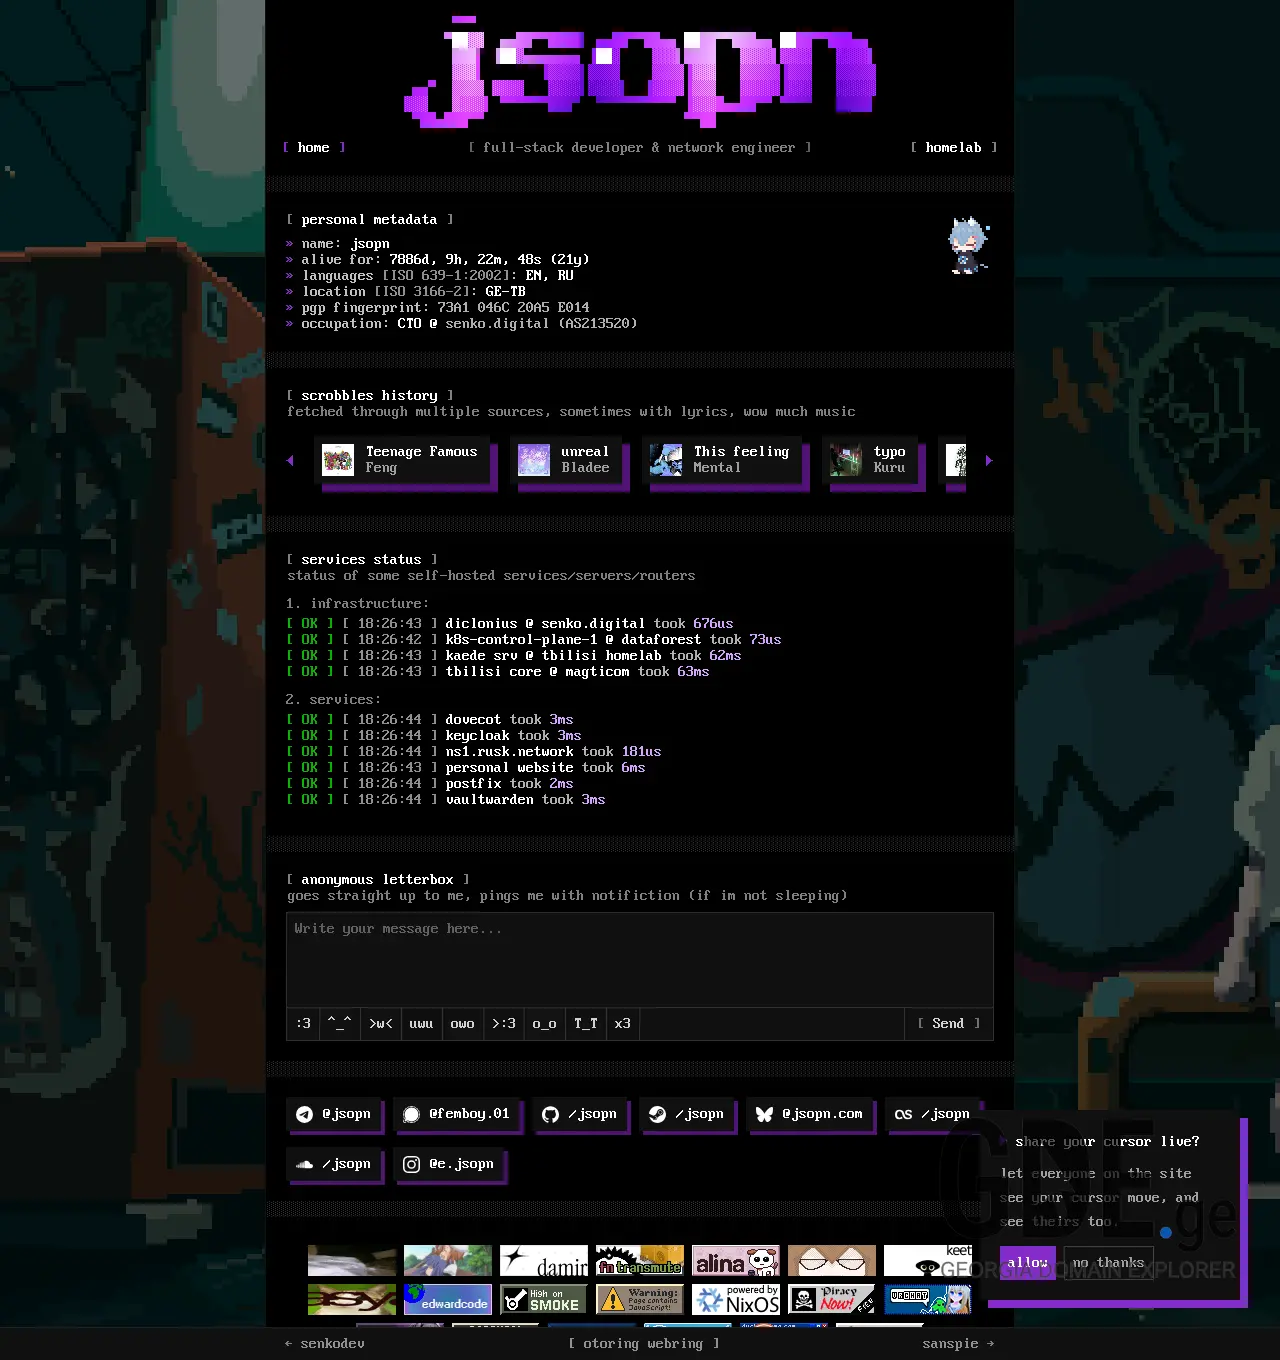Open the @femboy.01 social link
This screenshot has height=1360, width=1280.
point(457,1114)
